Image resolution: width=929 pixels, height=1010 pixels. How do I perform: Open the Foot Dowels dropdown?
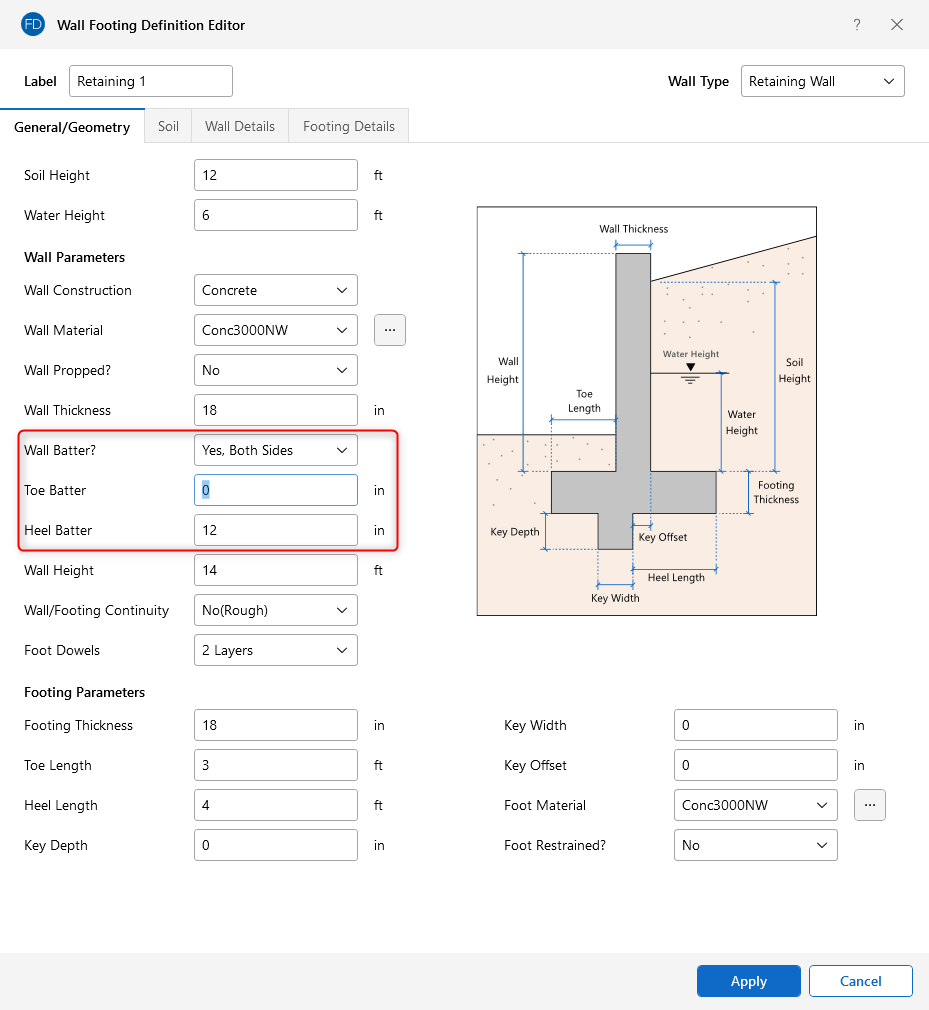point(275,650)
